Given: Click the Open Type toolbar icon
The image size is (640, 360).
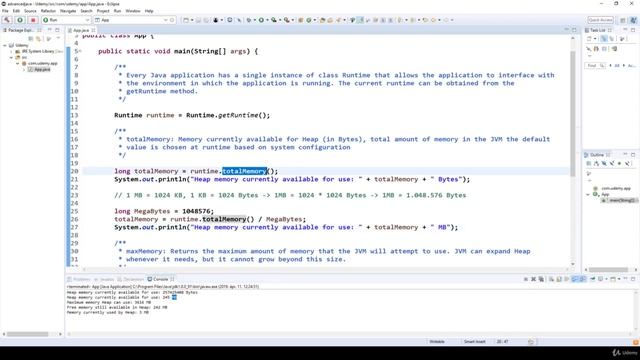Looking at the screenshot, I should click(322, 20).
